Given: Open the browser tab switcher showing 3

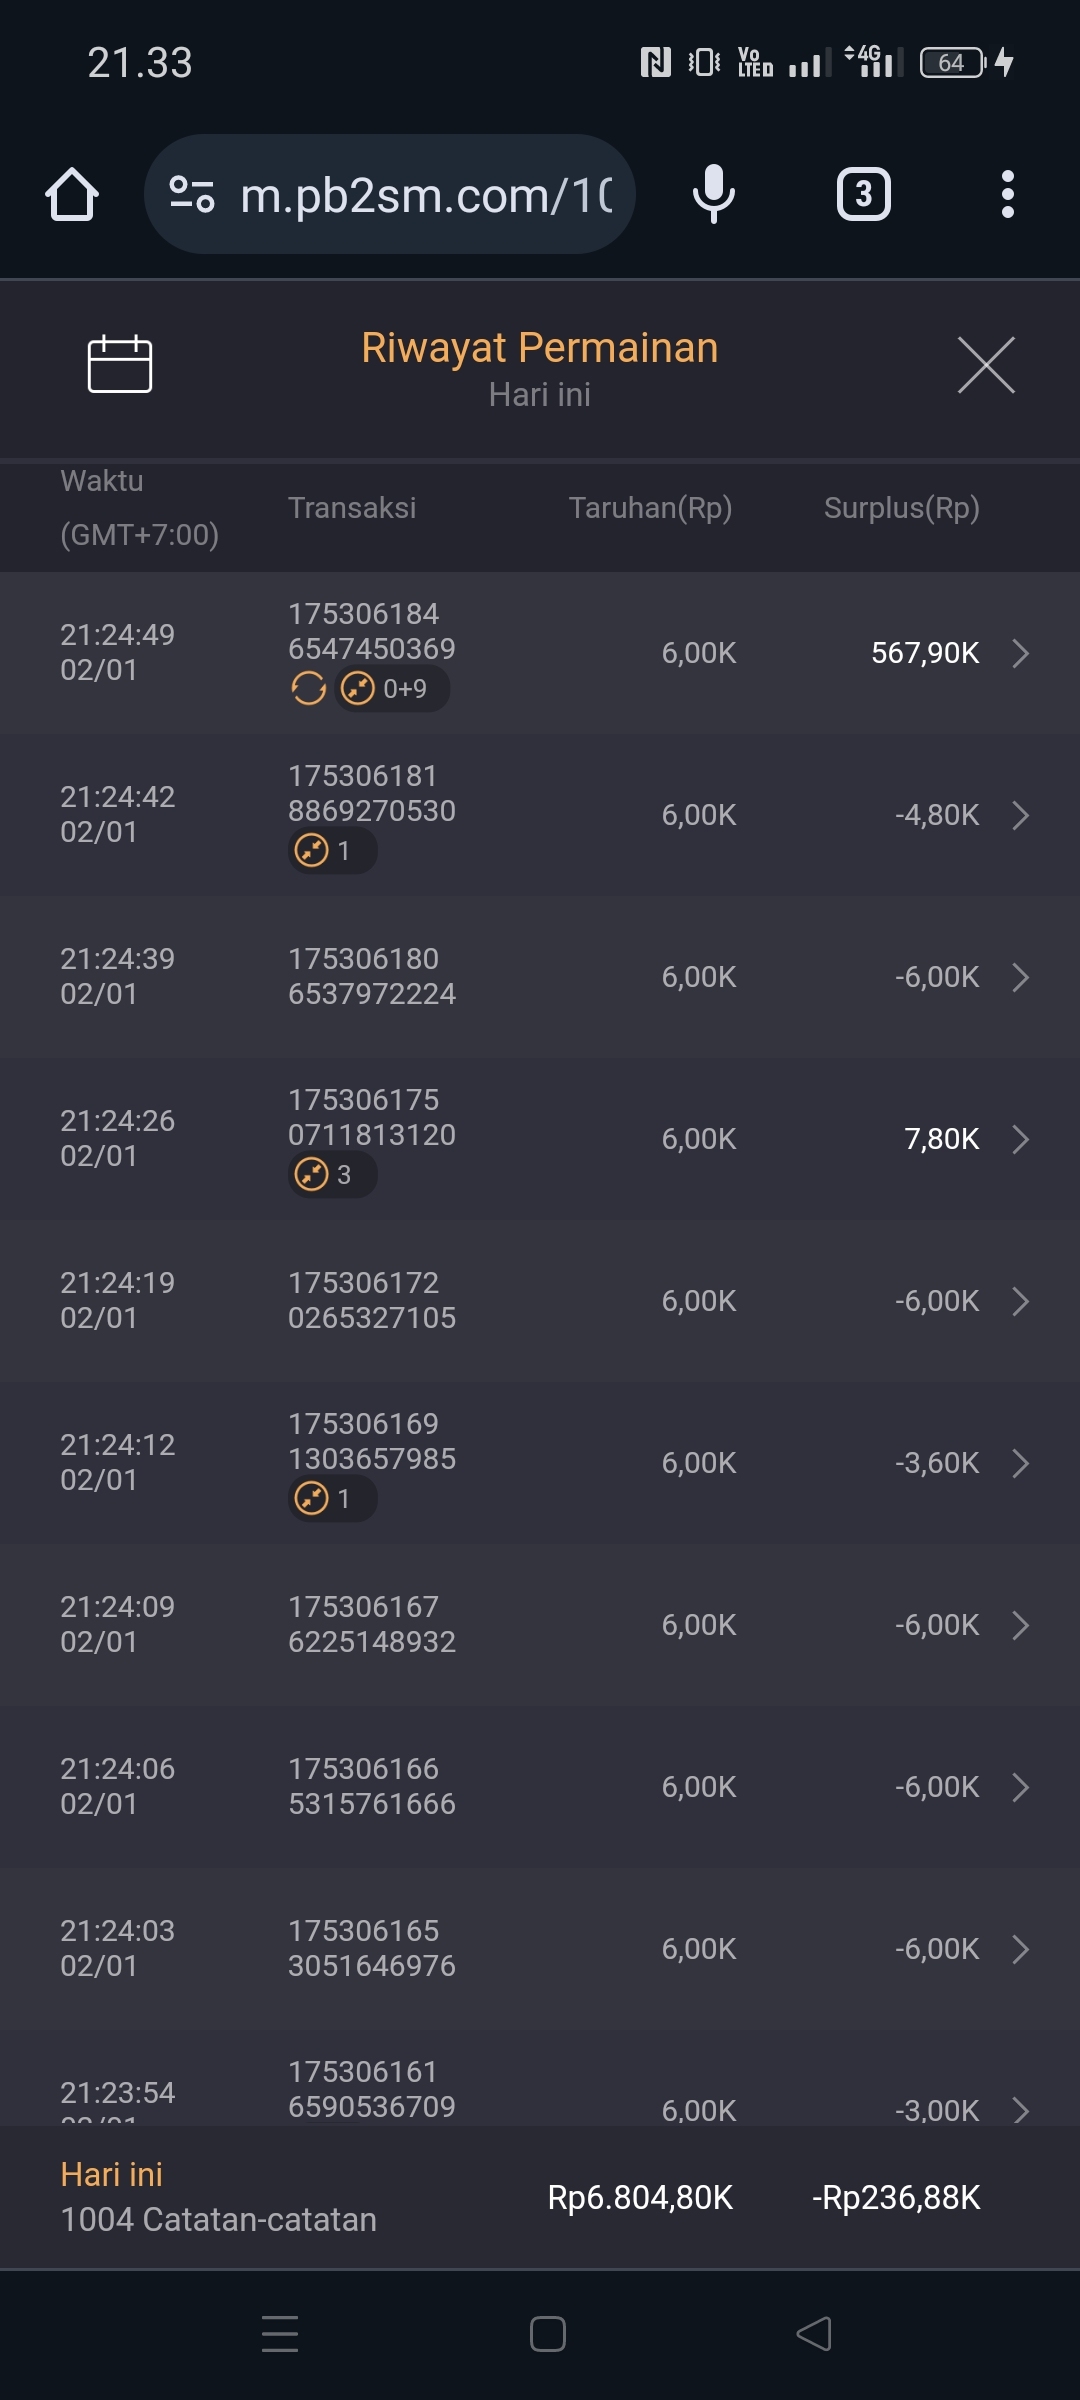Looking at the screenshot, I should pos(863,194).
